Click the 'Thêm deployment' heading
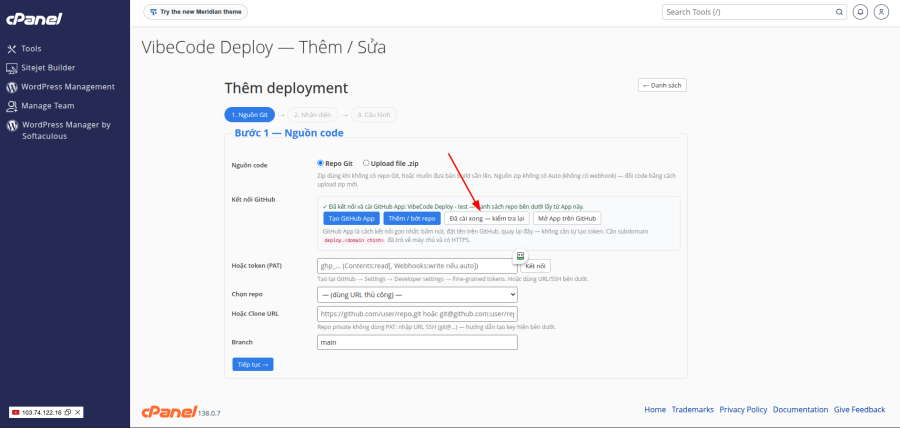This screenshot has width=900, height=428. (286, 88)
